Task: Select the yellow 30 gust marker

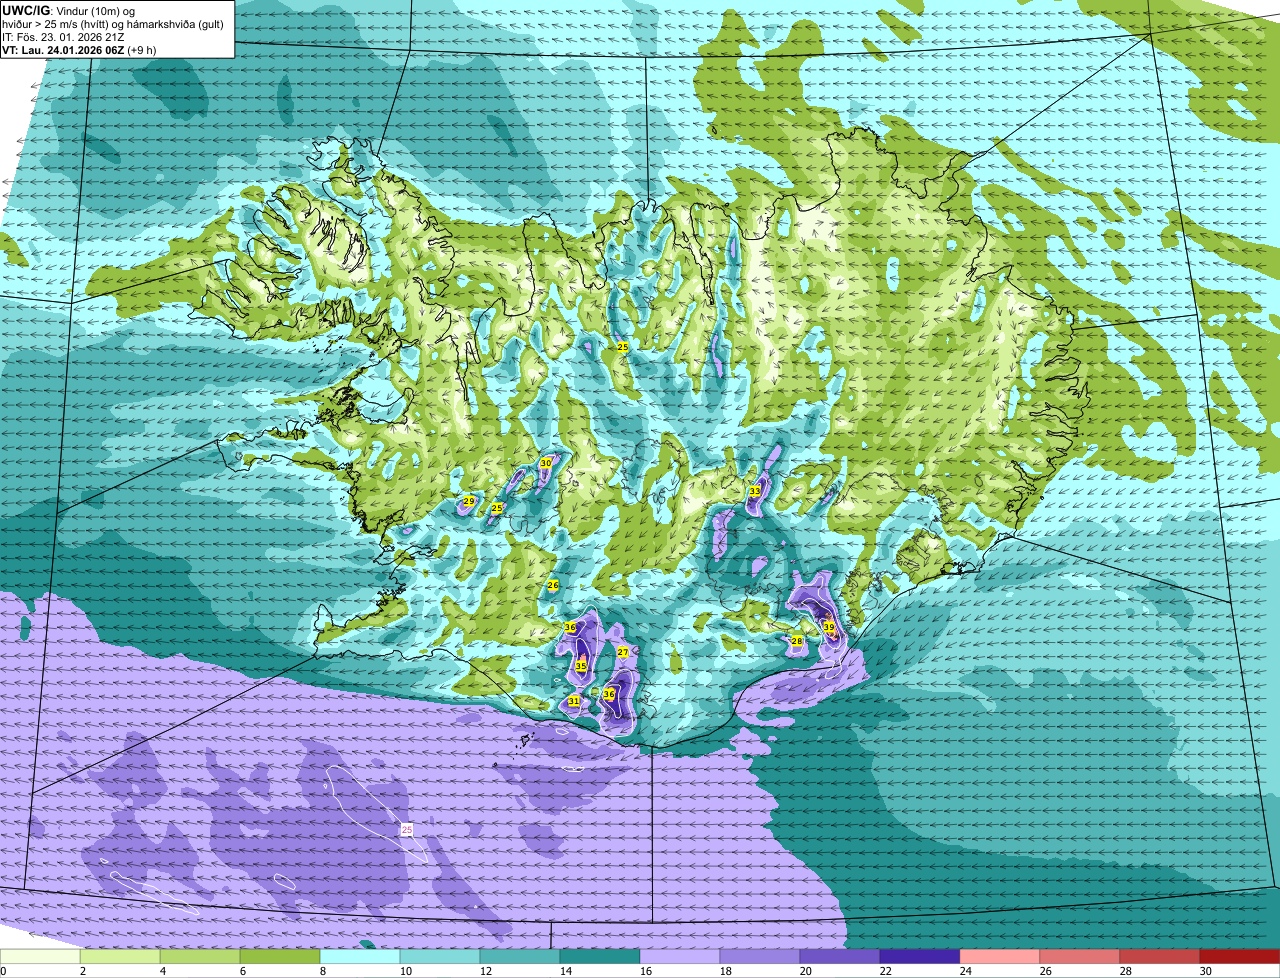Action: [546, 463]
